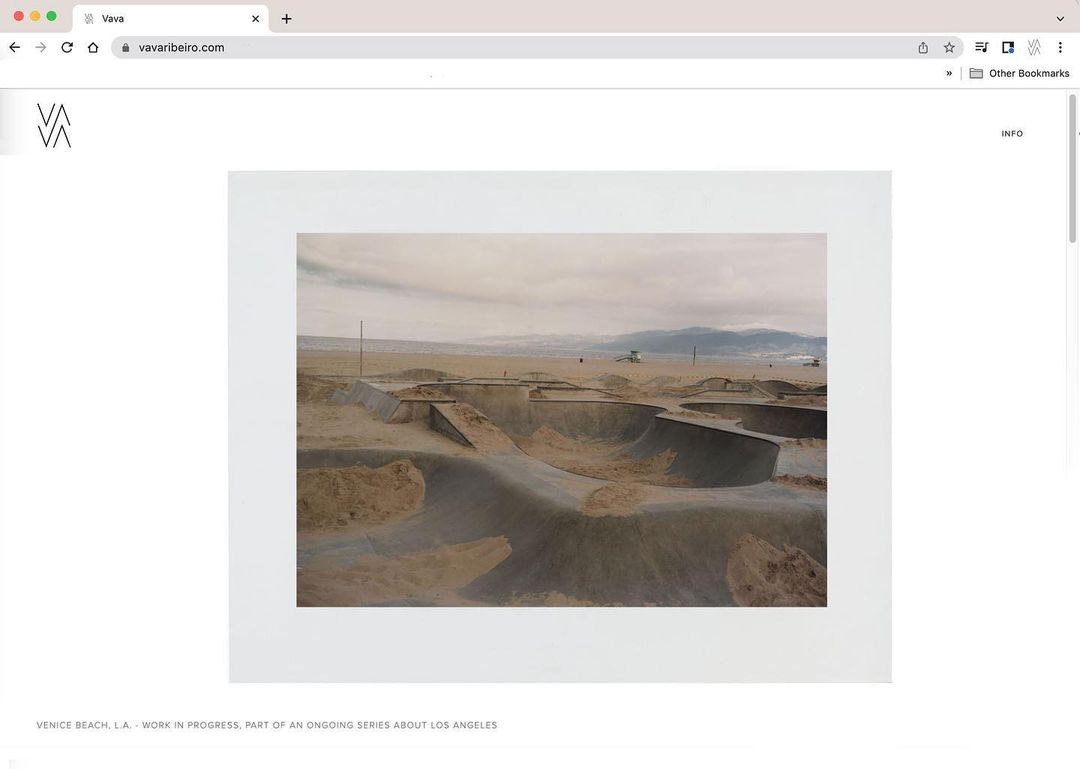Toggle the browser side panel icon
1080x769 pixels.
(x=1008, y=48)
